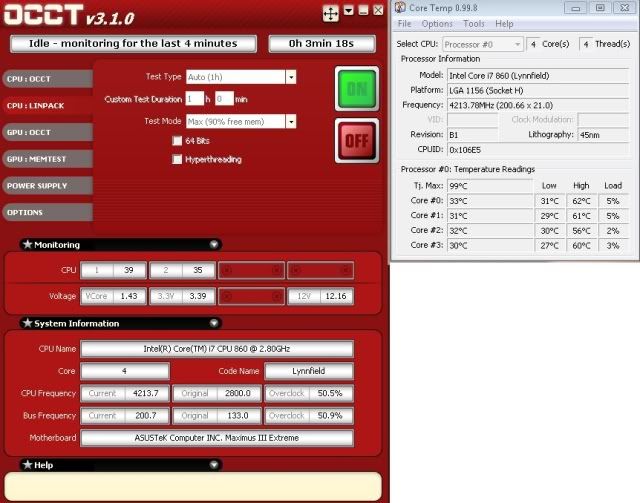
Task: Toggle the Hyperthreading checkbox
Action: pyautogui.click(x=177, y=159)
